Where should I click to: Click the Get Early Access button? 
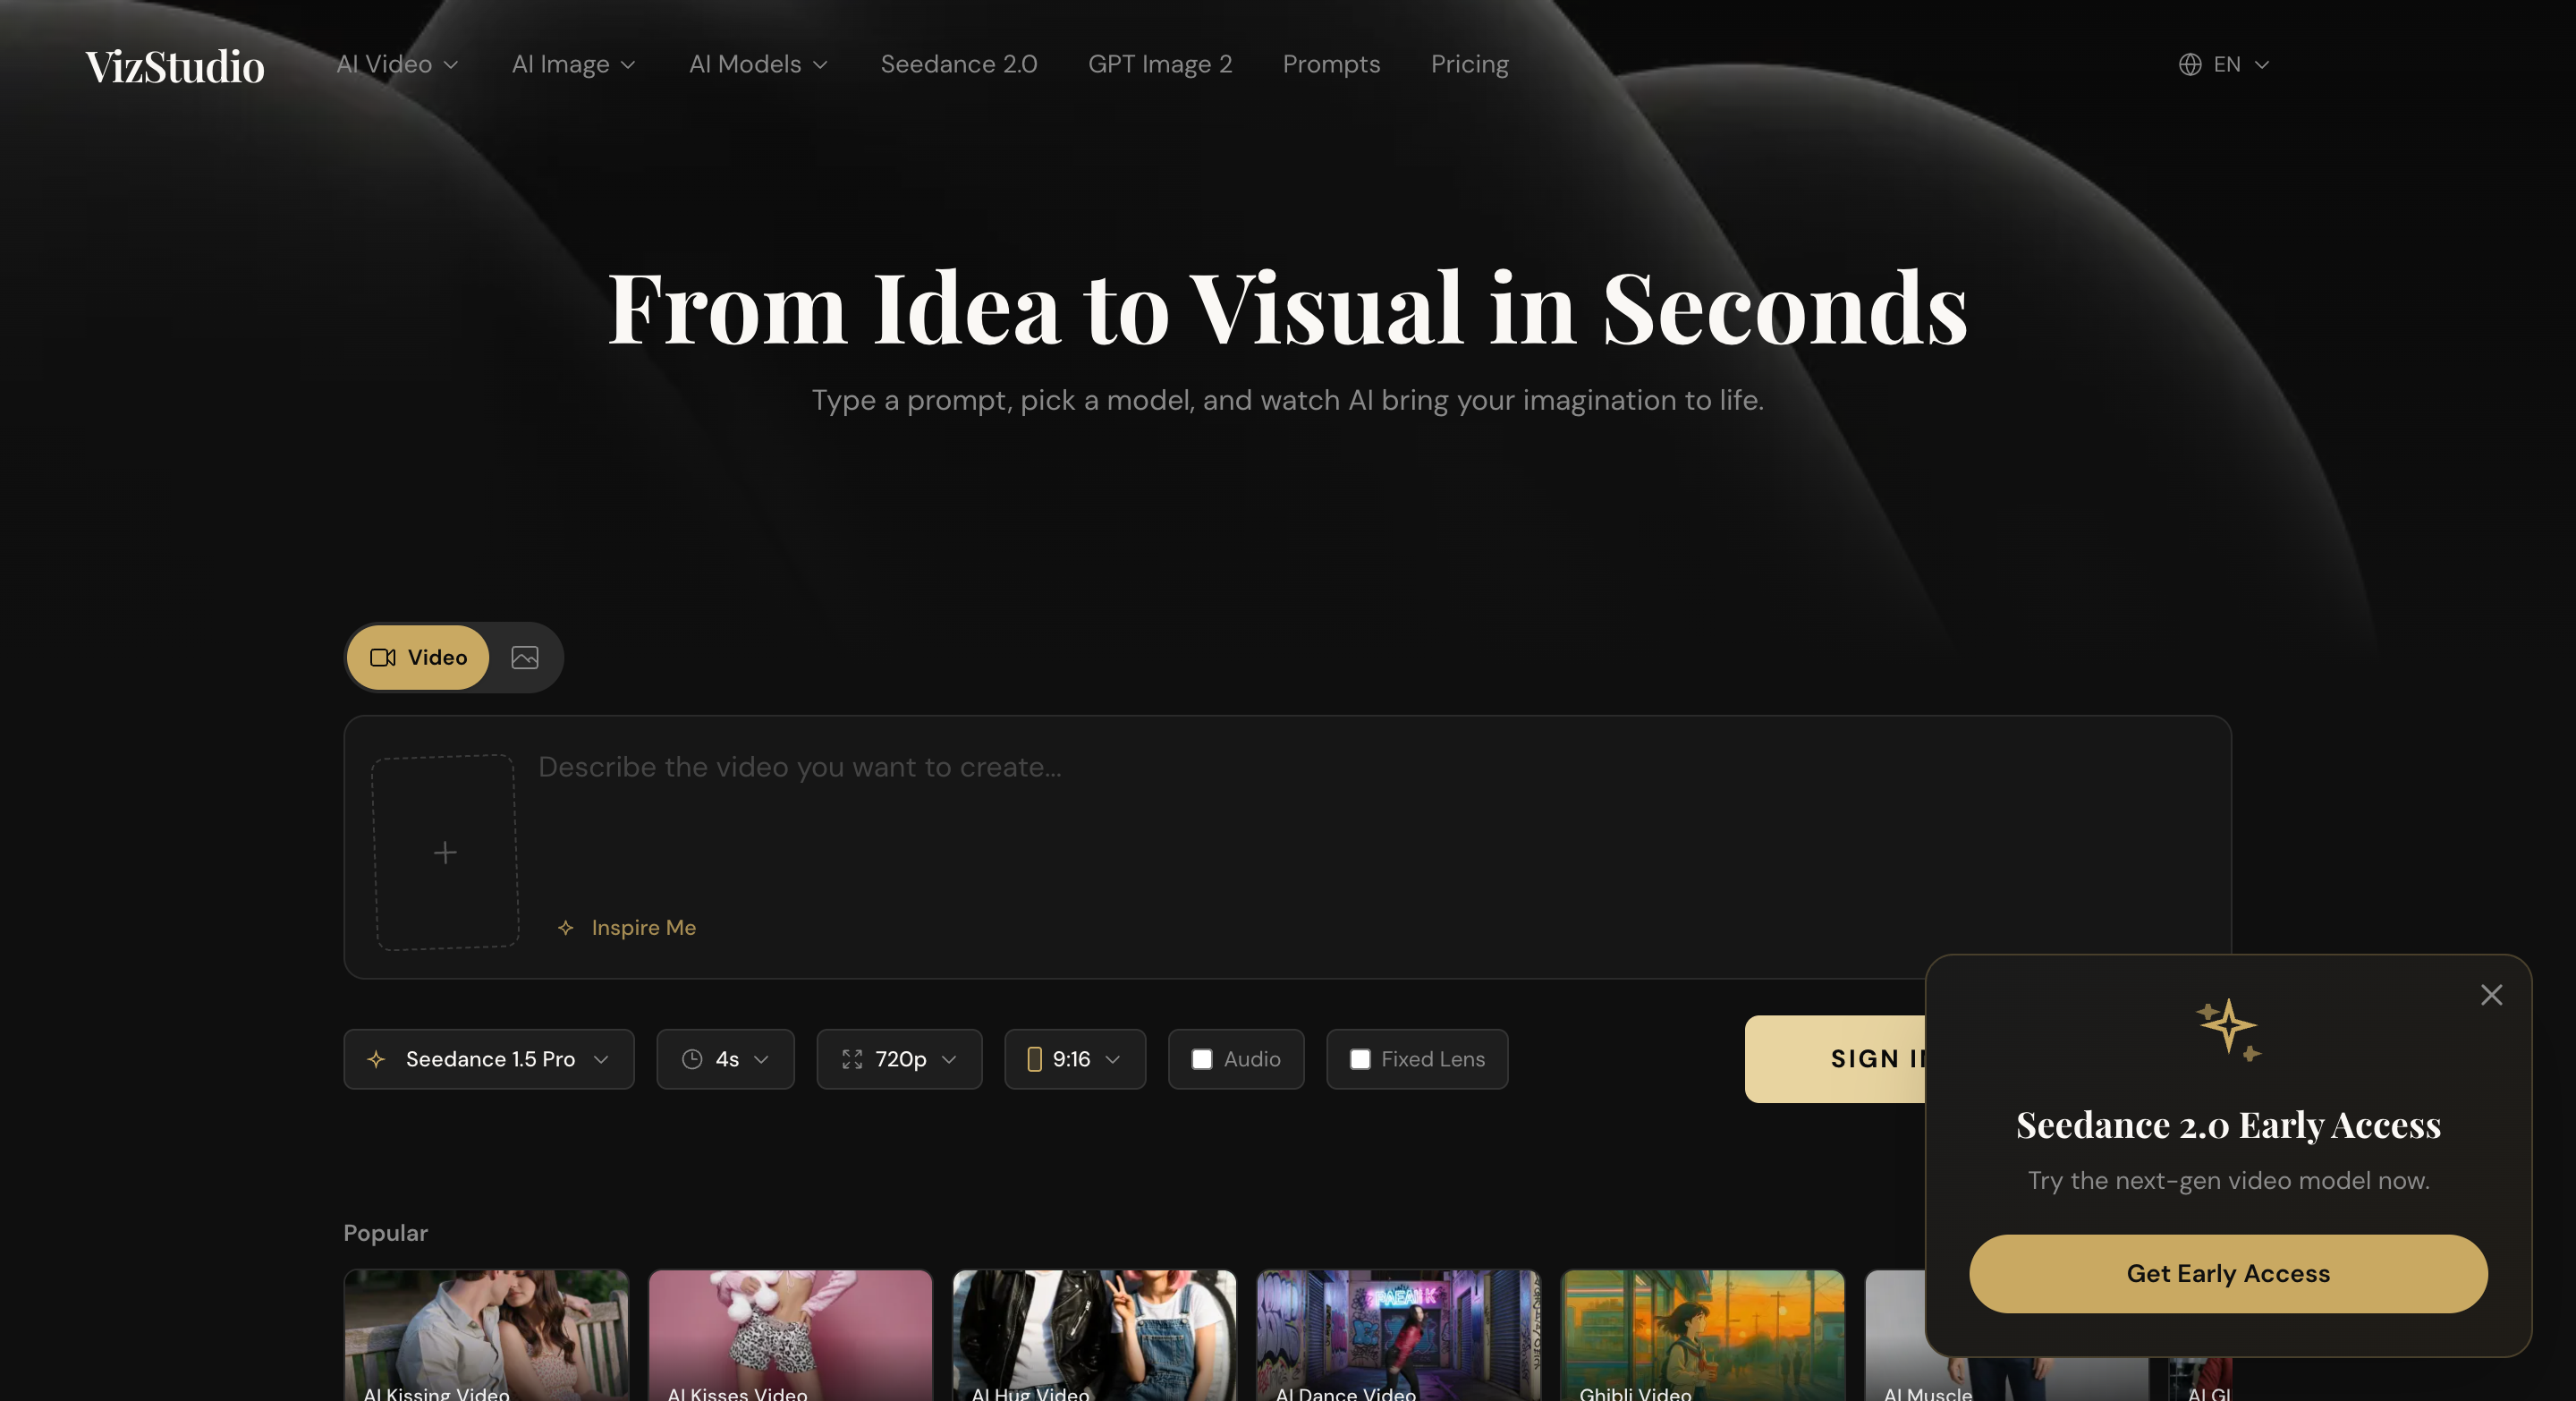point(2227,1273)
